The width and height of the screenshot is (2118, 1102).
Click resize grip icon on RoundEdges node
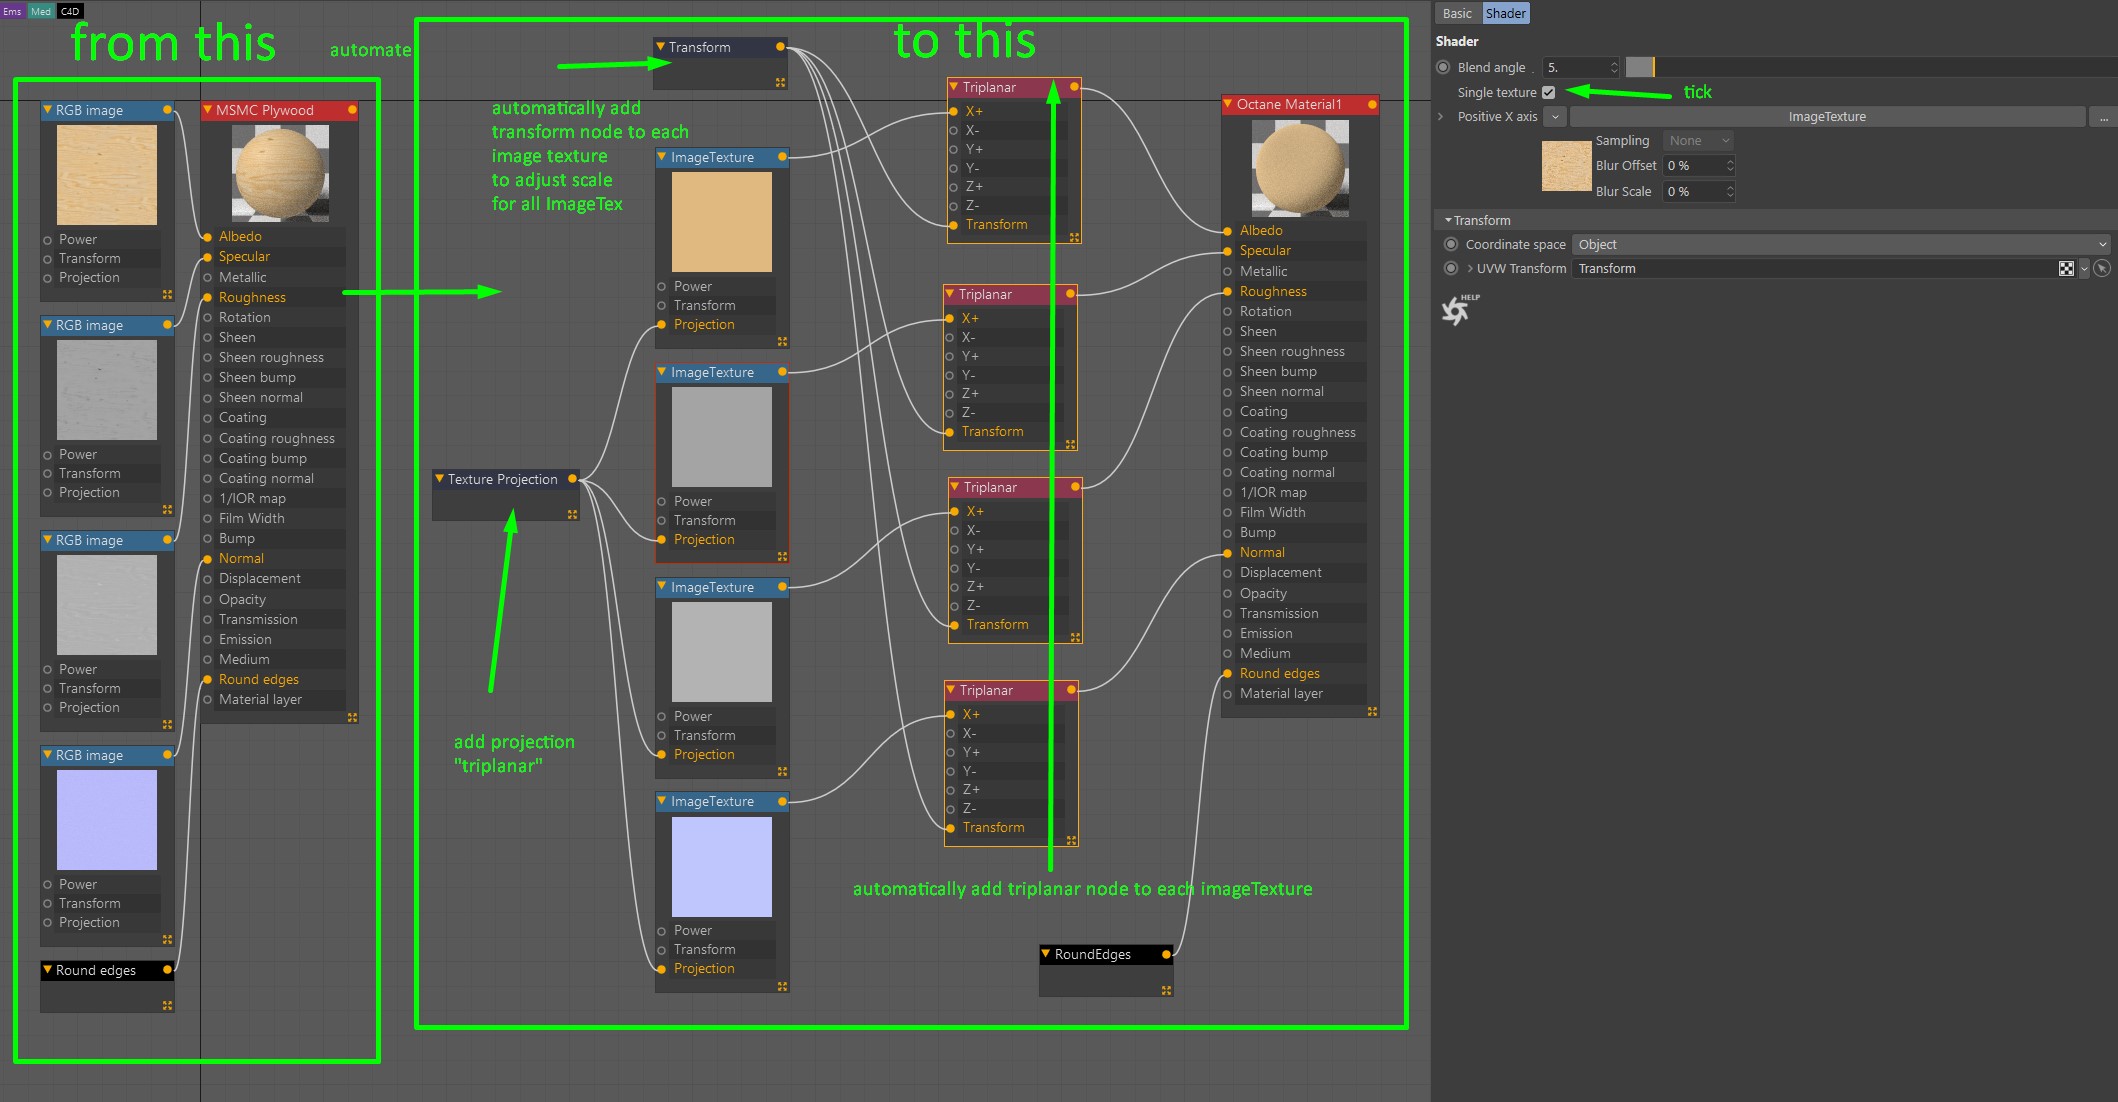click(x=1166, y=990)
